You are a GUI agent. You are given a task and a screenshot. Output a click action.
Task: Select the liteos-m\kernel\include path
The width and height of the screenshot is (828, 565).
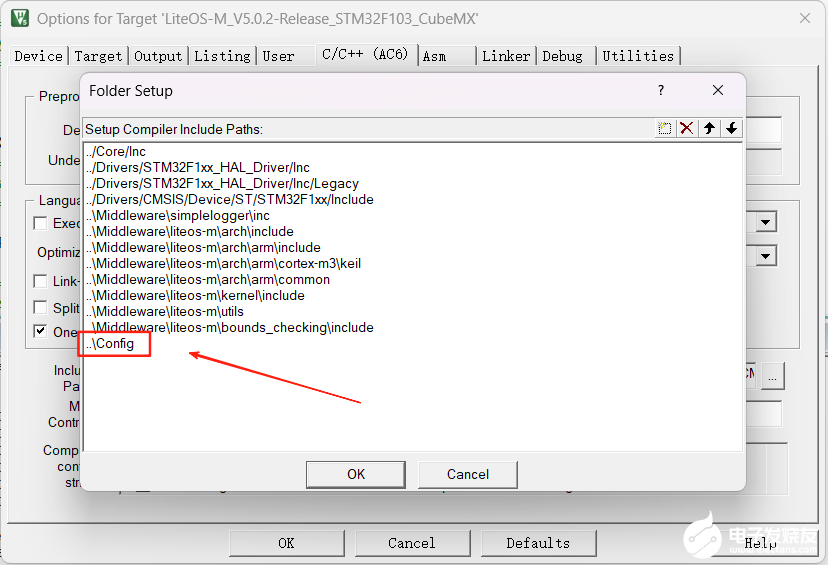coord(413,295)
